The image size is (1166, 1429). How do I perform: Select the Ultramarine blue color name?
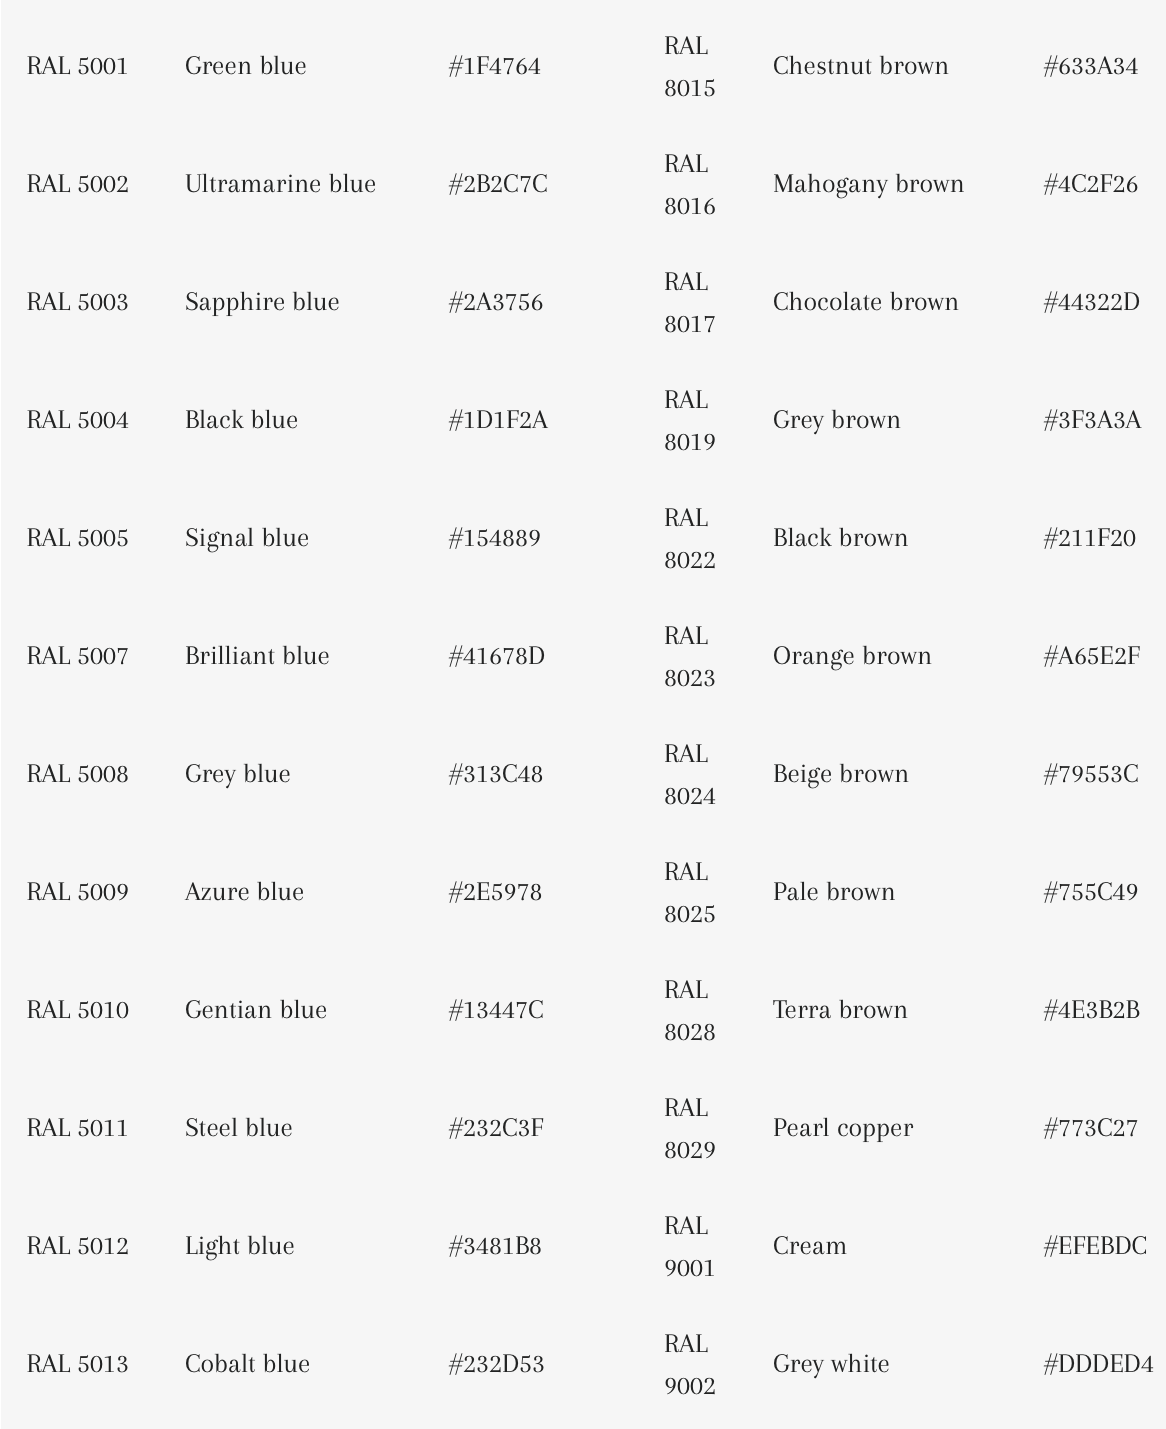tap(280, 184)
